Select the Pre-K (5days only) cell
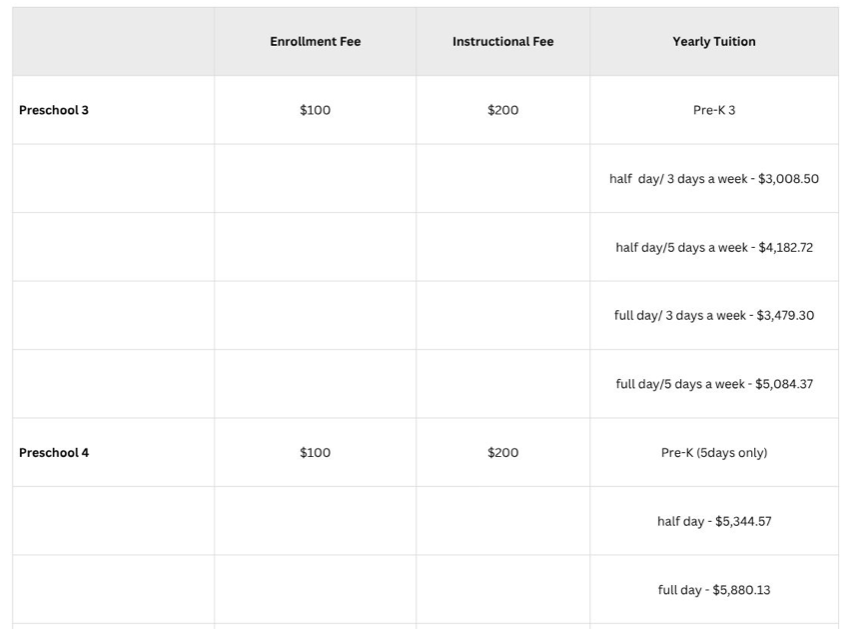Image resolution: width=859 pixels, height=629 pixels. click(714, 453)
